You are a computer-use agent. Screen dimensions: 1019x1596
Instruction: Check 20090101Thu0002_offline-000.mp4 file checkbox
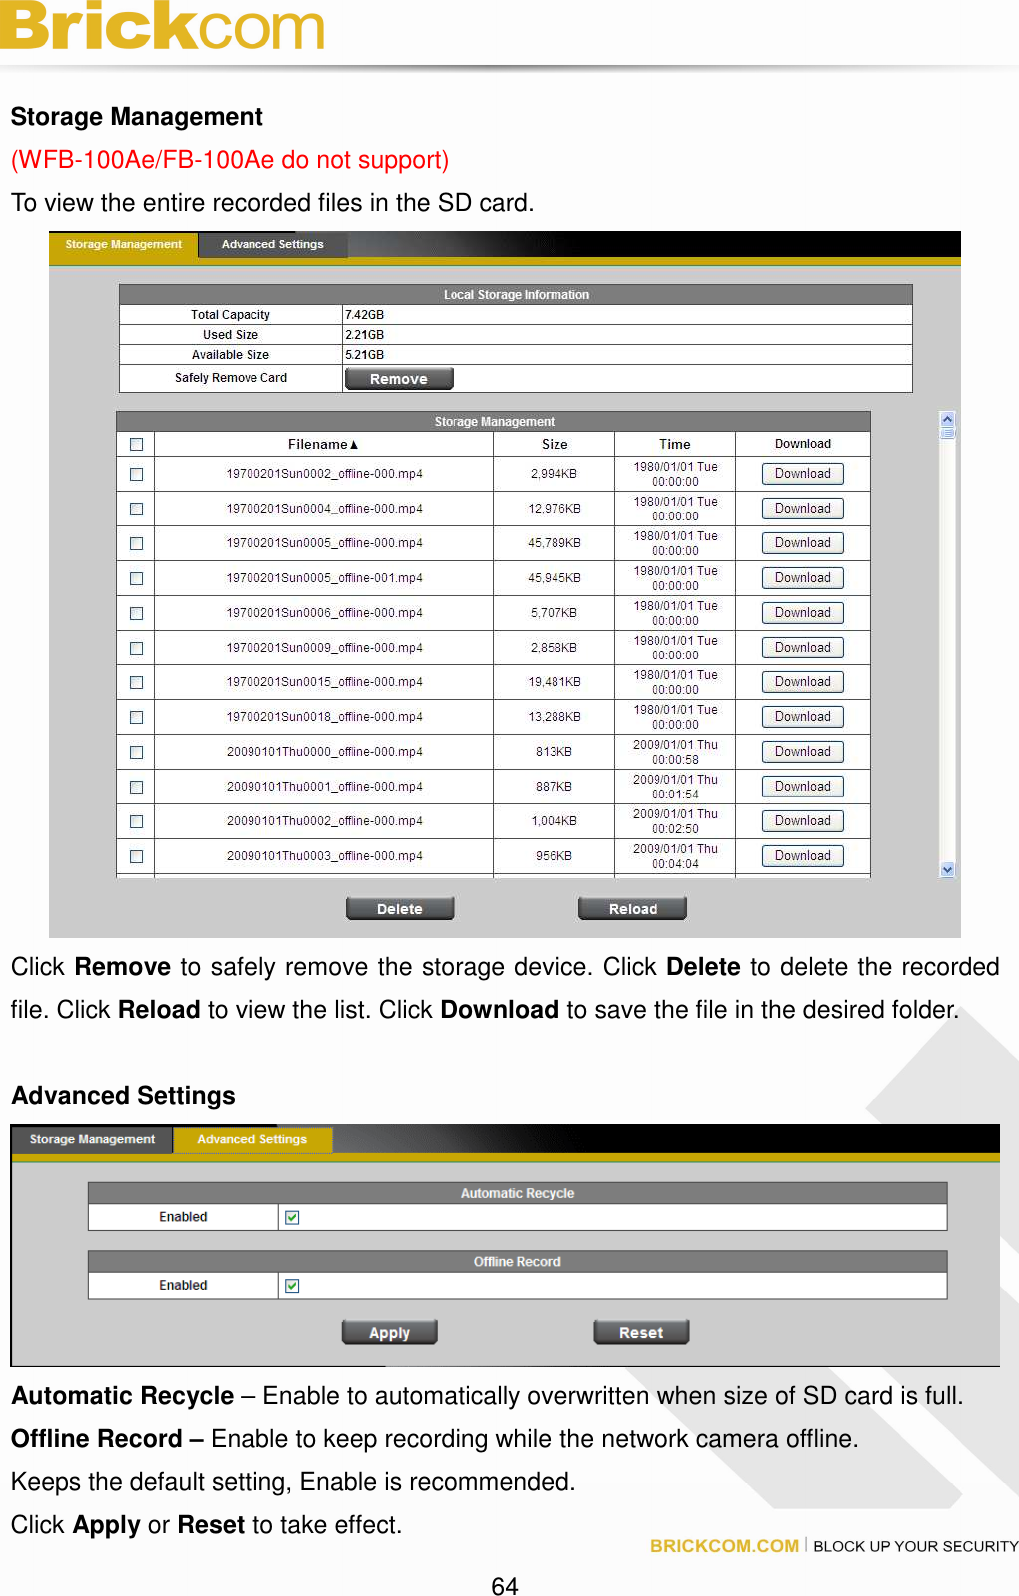pyautogui.click(x=137, y=821)
